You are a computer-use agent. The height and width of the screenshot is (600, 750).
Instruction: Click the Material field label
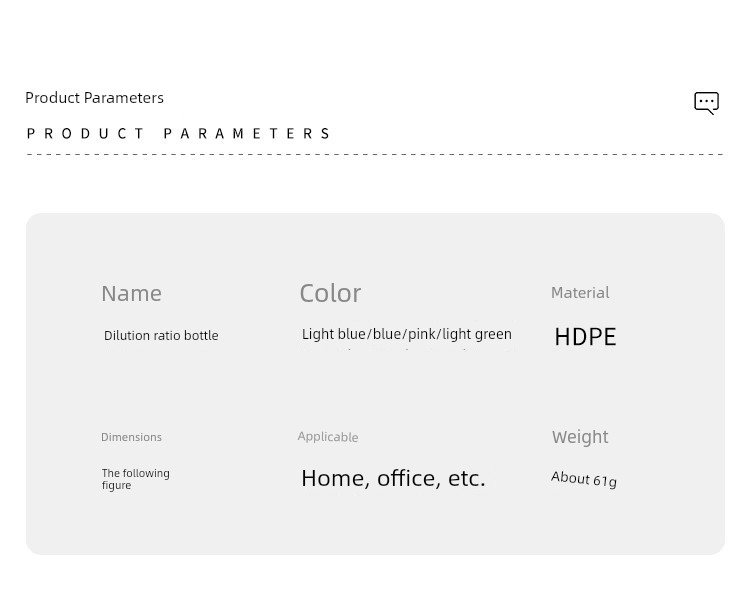[x=580, y=293]
